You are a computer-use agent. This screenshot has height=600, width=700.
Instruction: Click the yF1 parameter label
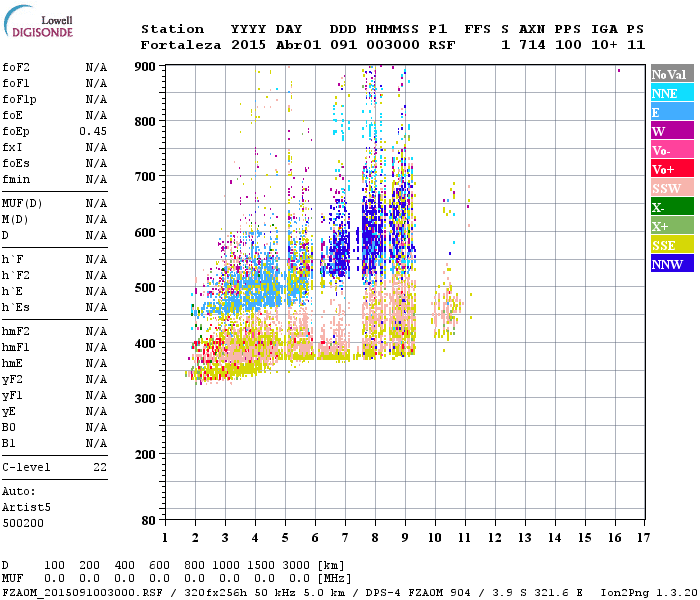tap(12, 396)
